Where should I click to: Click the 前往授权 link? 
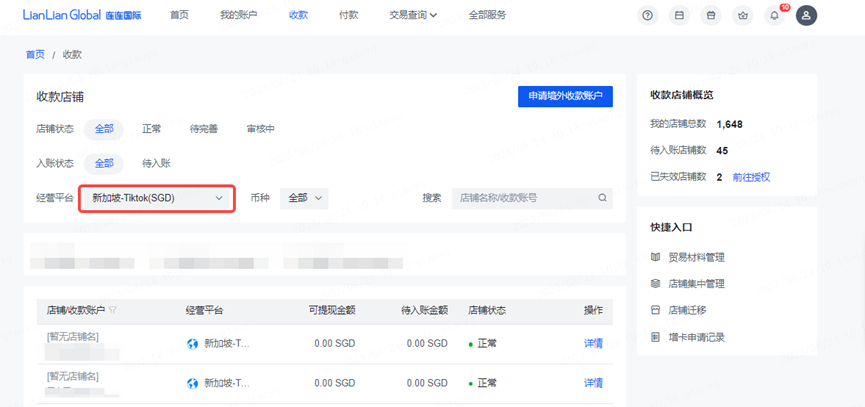coord(751,177)
